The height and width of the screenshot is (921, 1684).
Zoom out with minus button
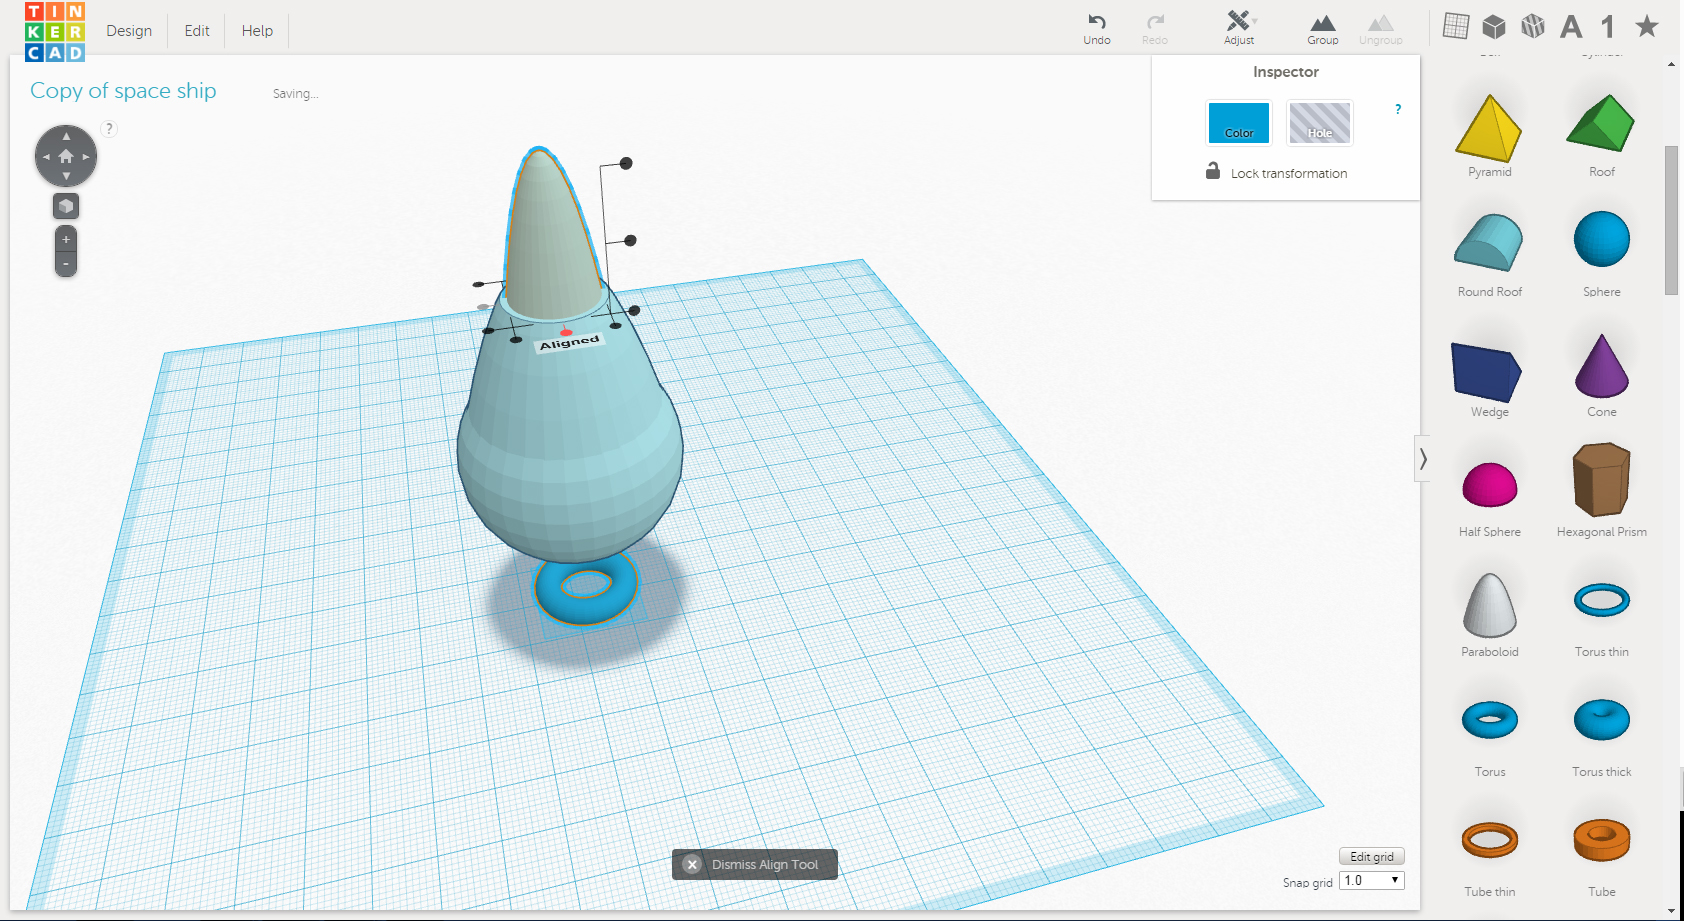[x=66, y=265]
